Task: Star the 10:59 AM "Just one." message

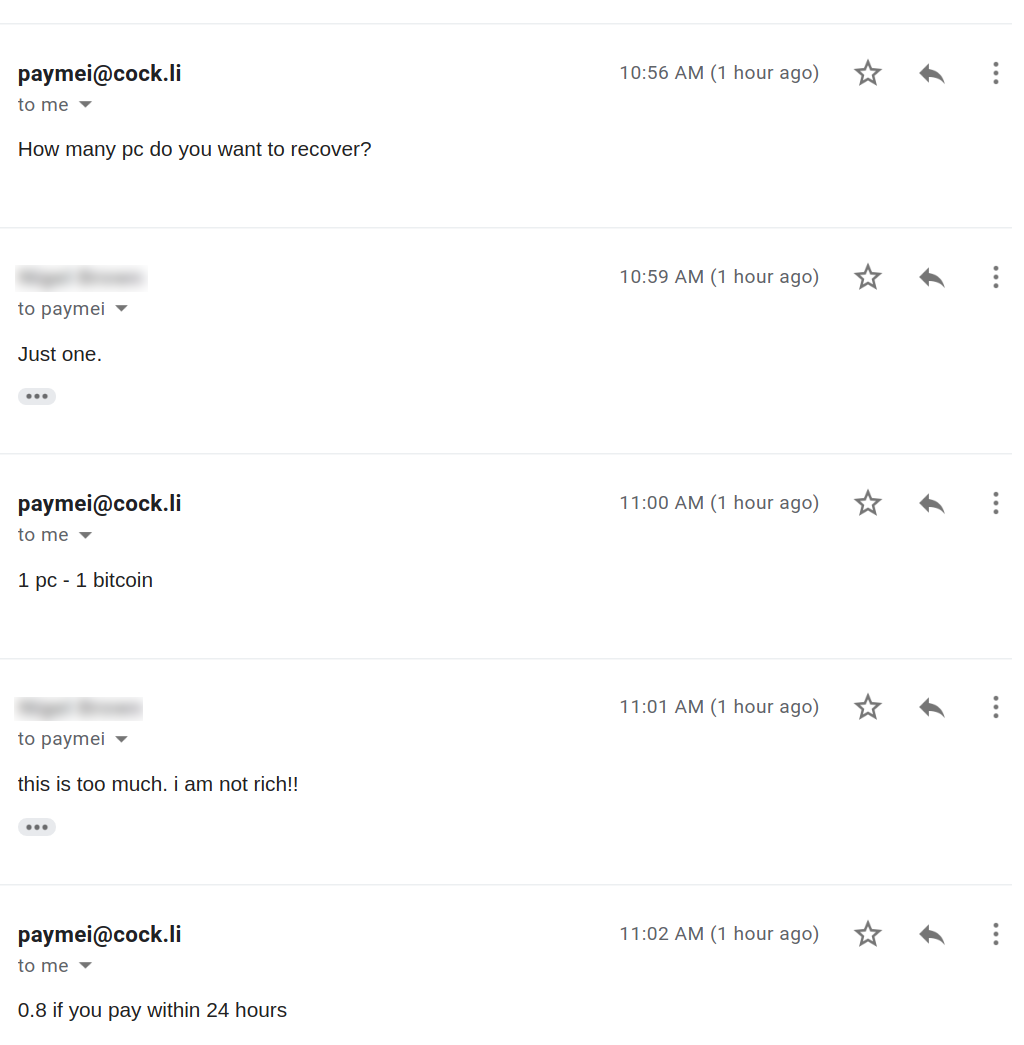Action: (867, 277)
